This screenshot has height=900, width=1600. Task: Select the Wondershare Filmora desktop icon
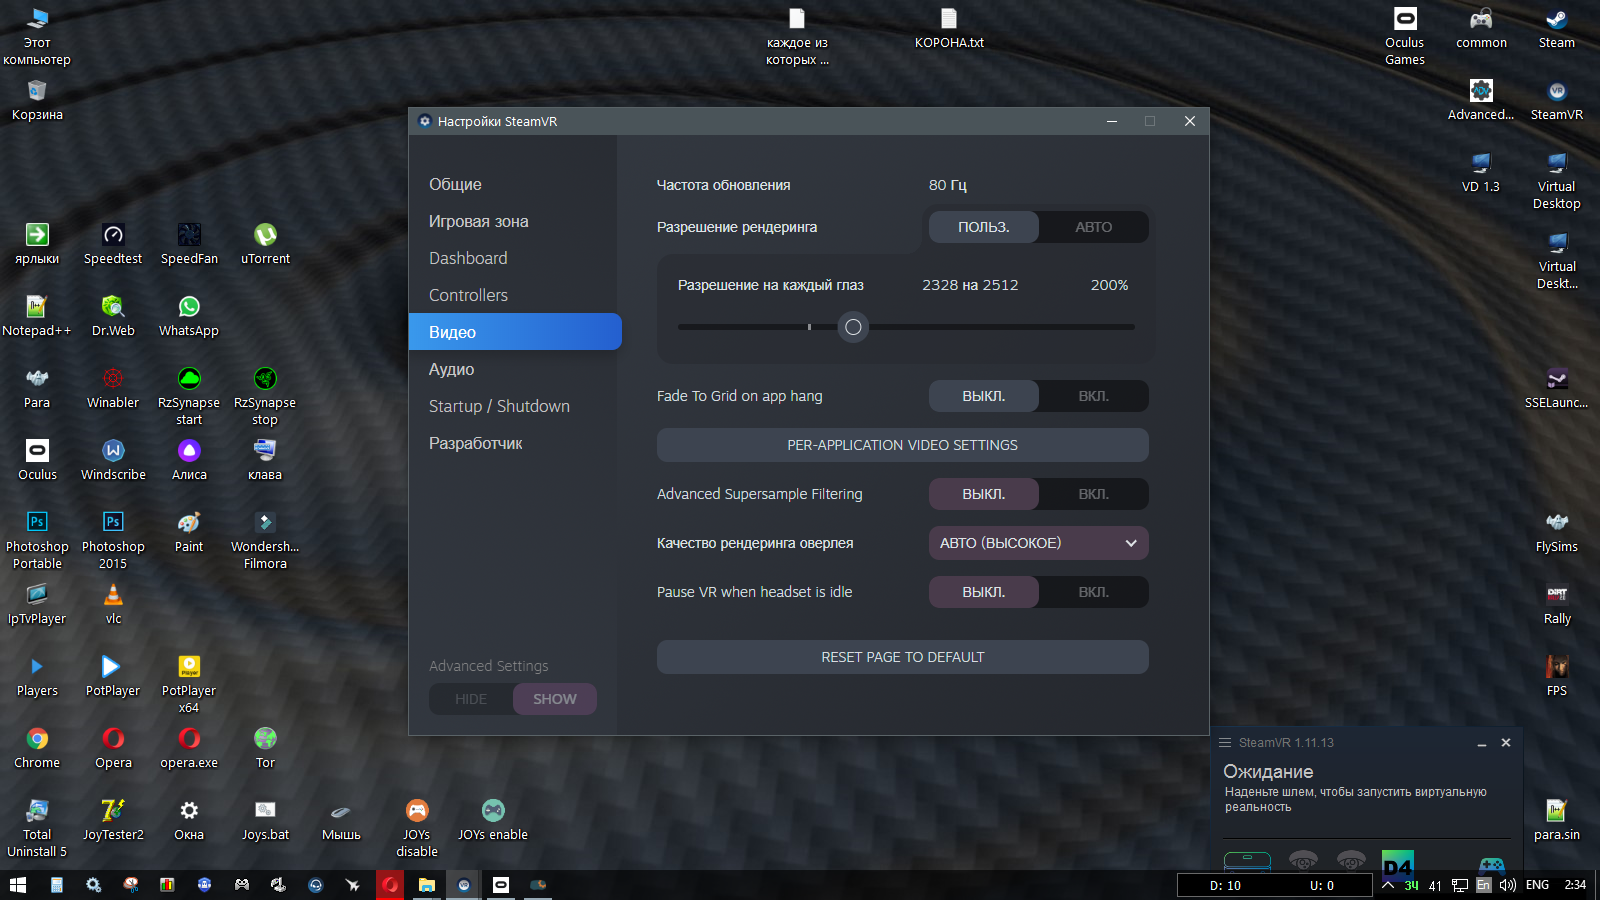tap(265, 540)
